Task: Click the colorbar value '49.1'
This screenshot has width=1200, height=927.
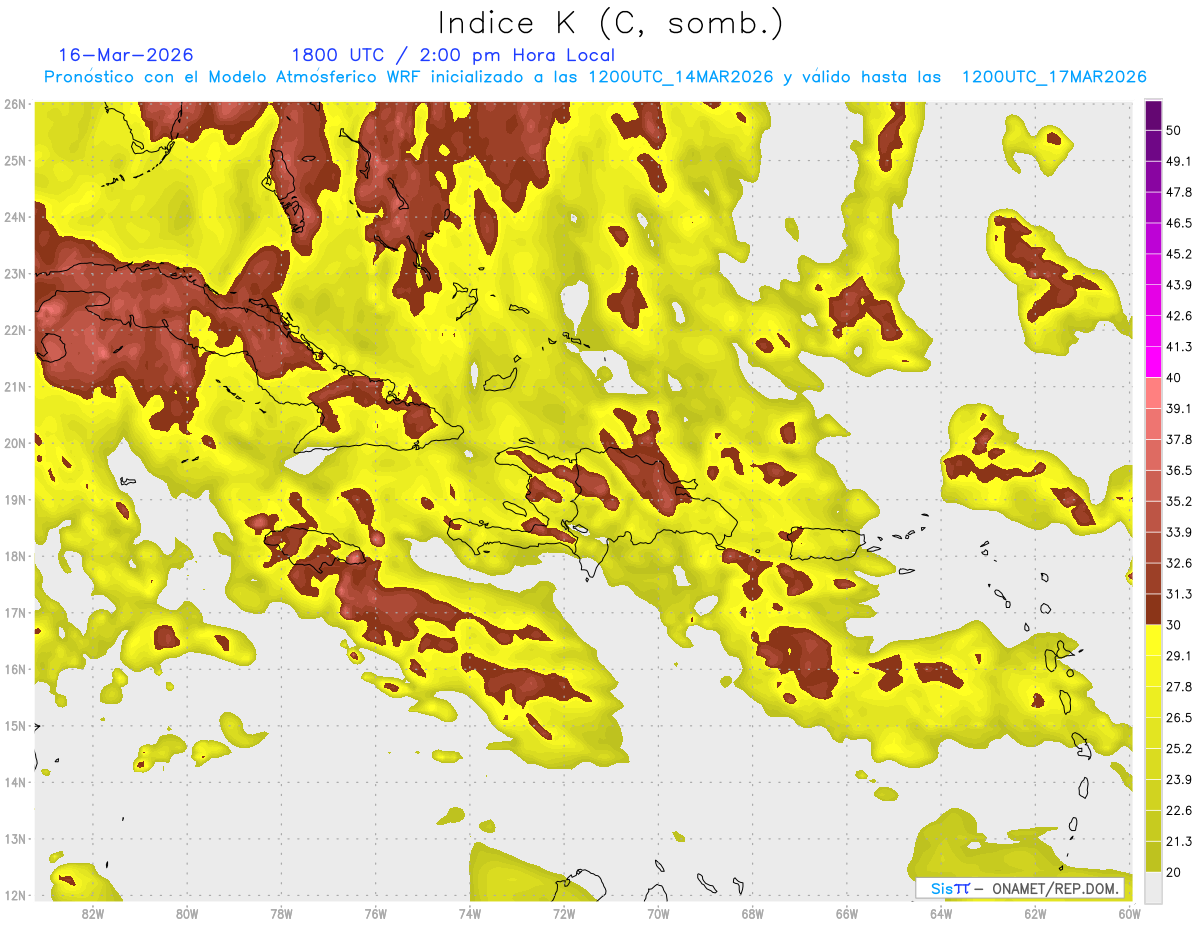Action: click(x=1179, y=161)
